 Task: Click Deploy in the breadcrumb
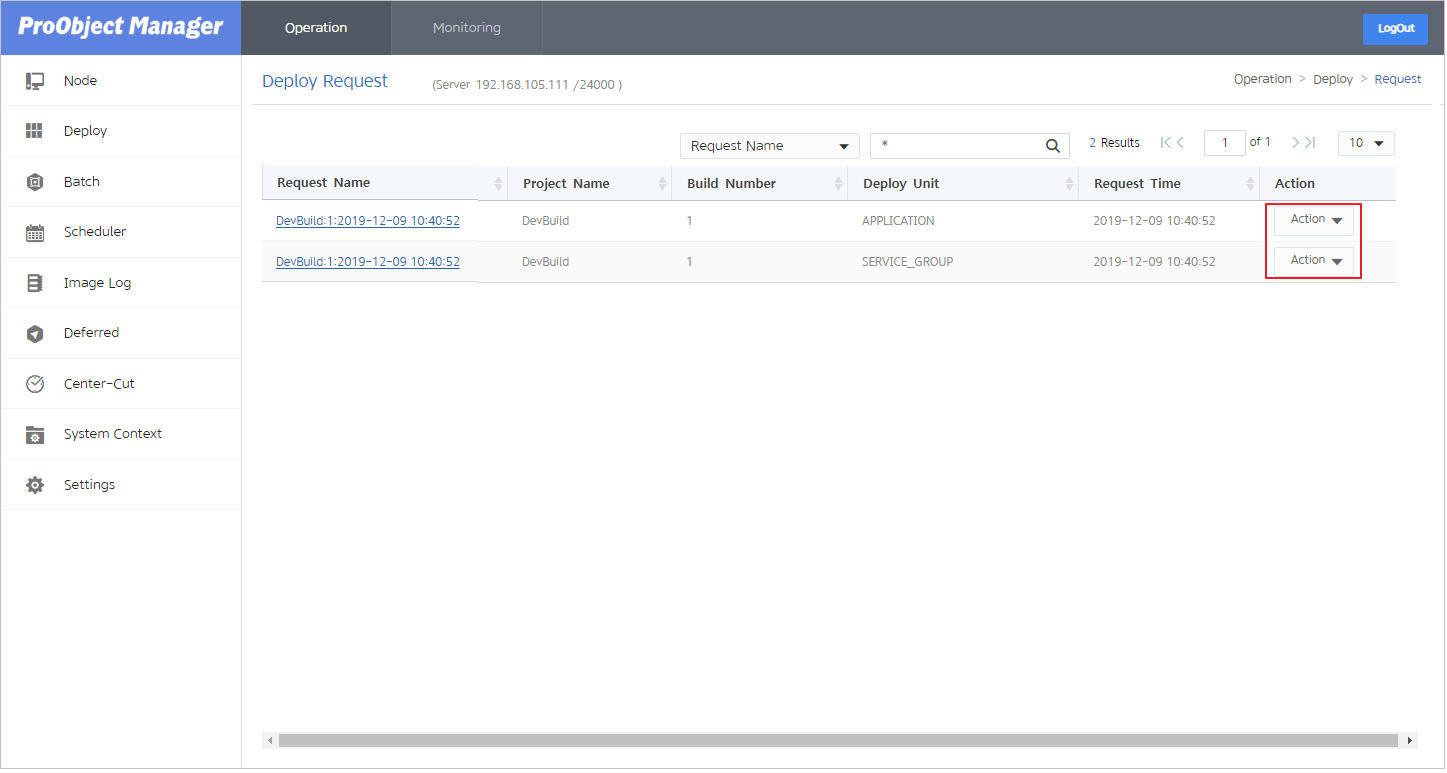[x=1333, y=79]
